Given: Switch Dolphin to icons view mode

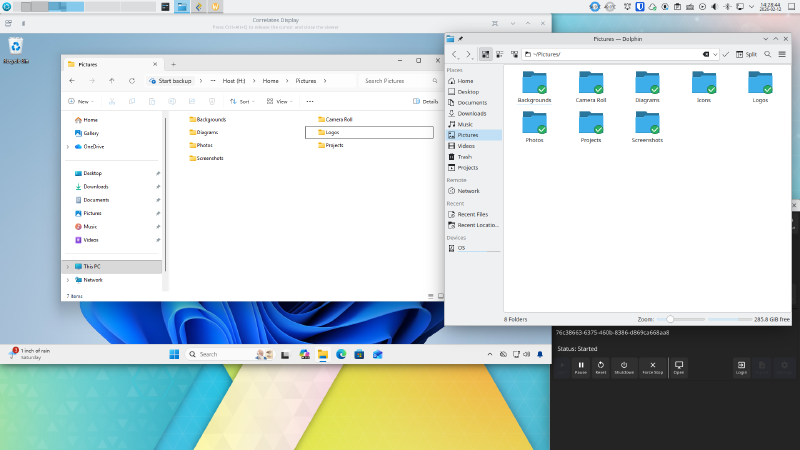Looking at the screenshot, I should click(485, 54).
